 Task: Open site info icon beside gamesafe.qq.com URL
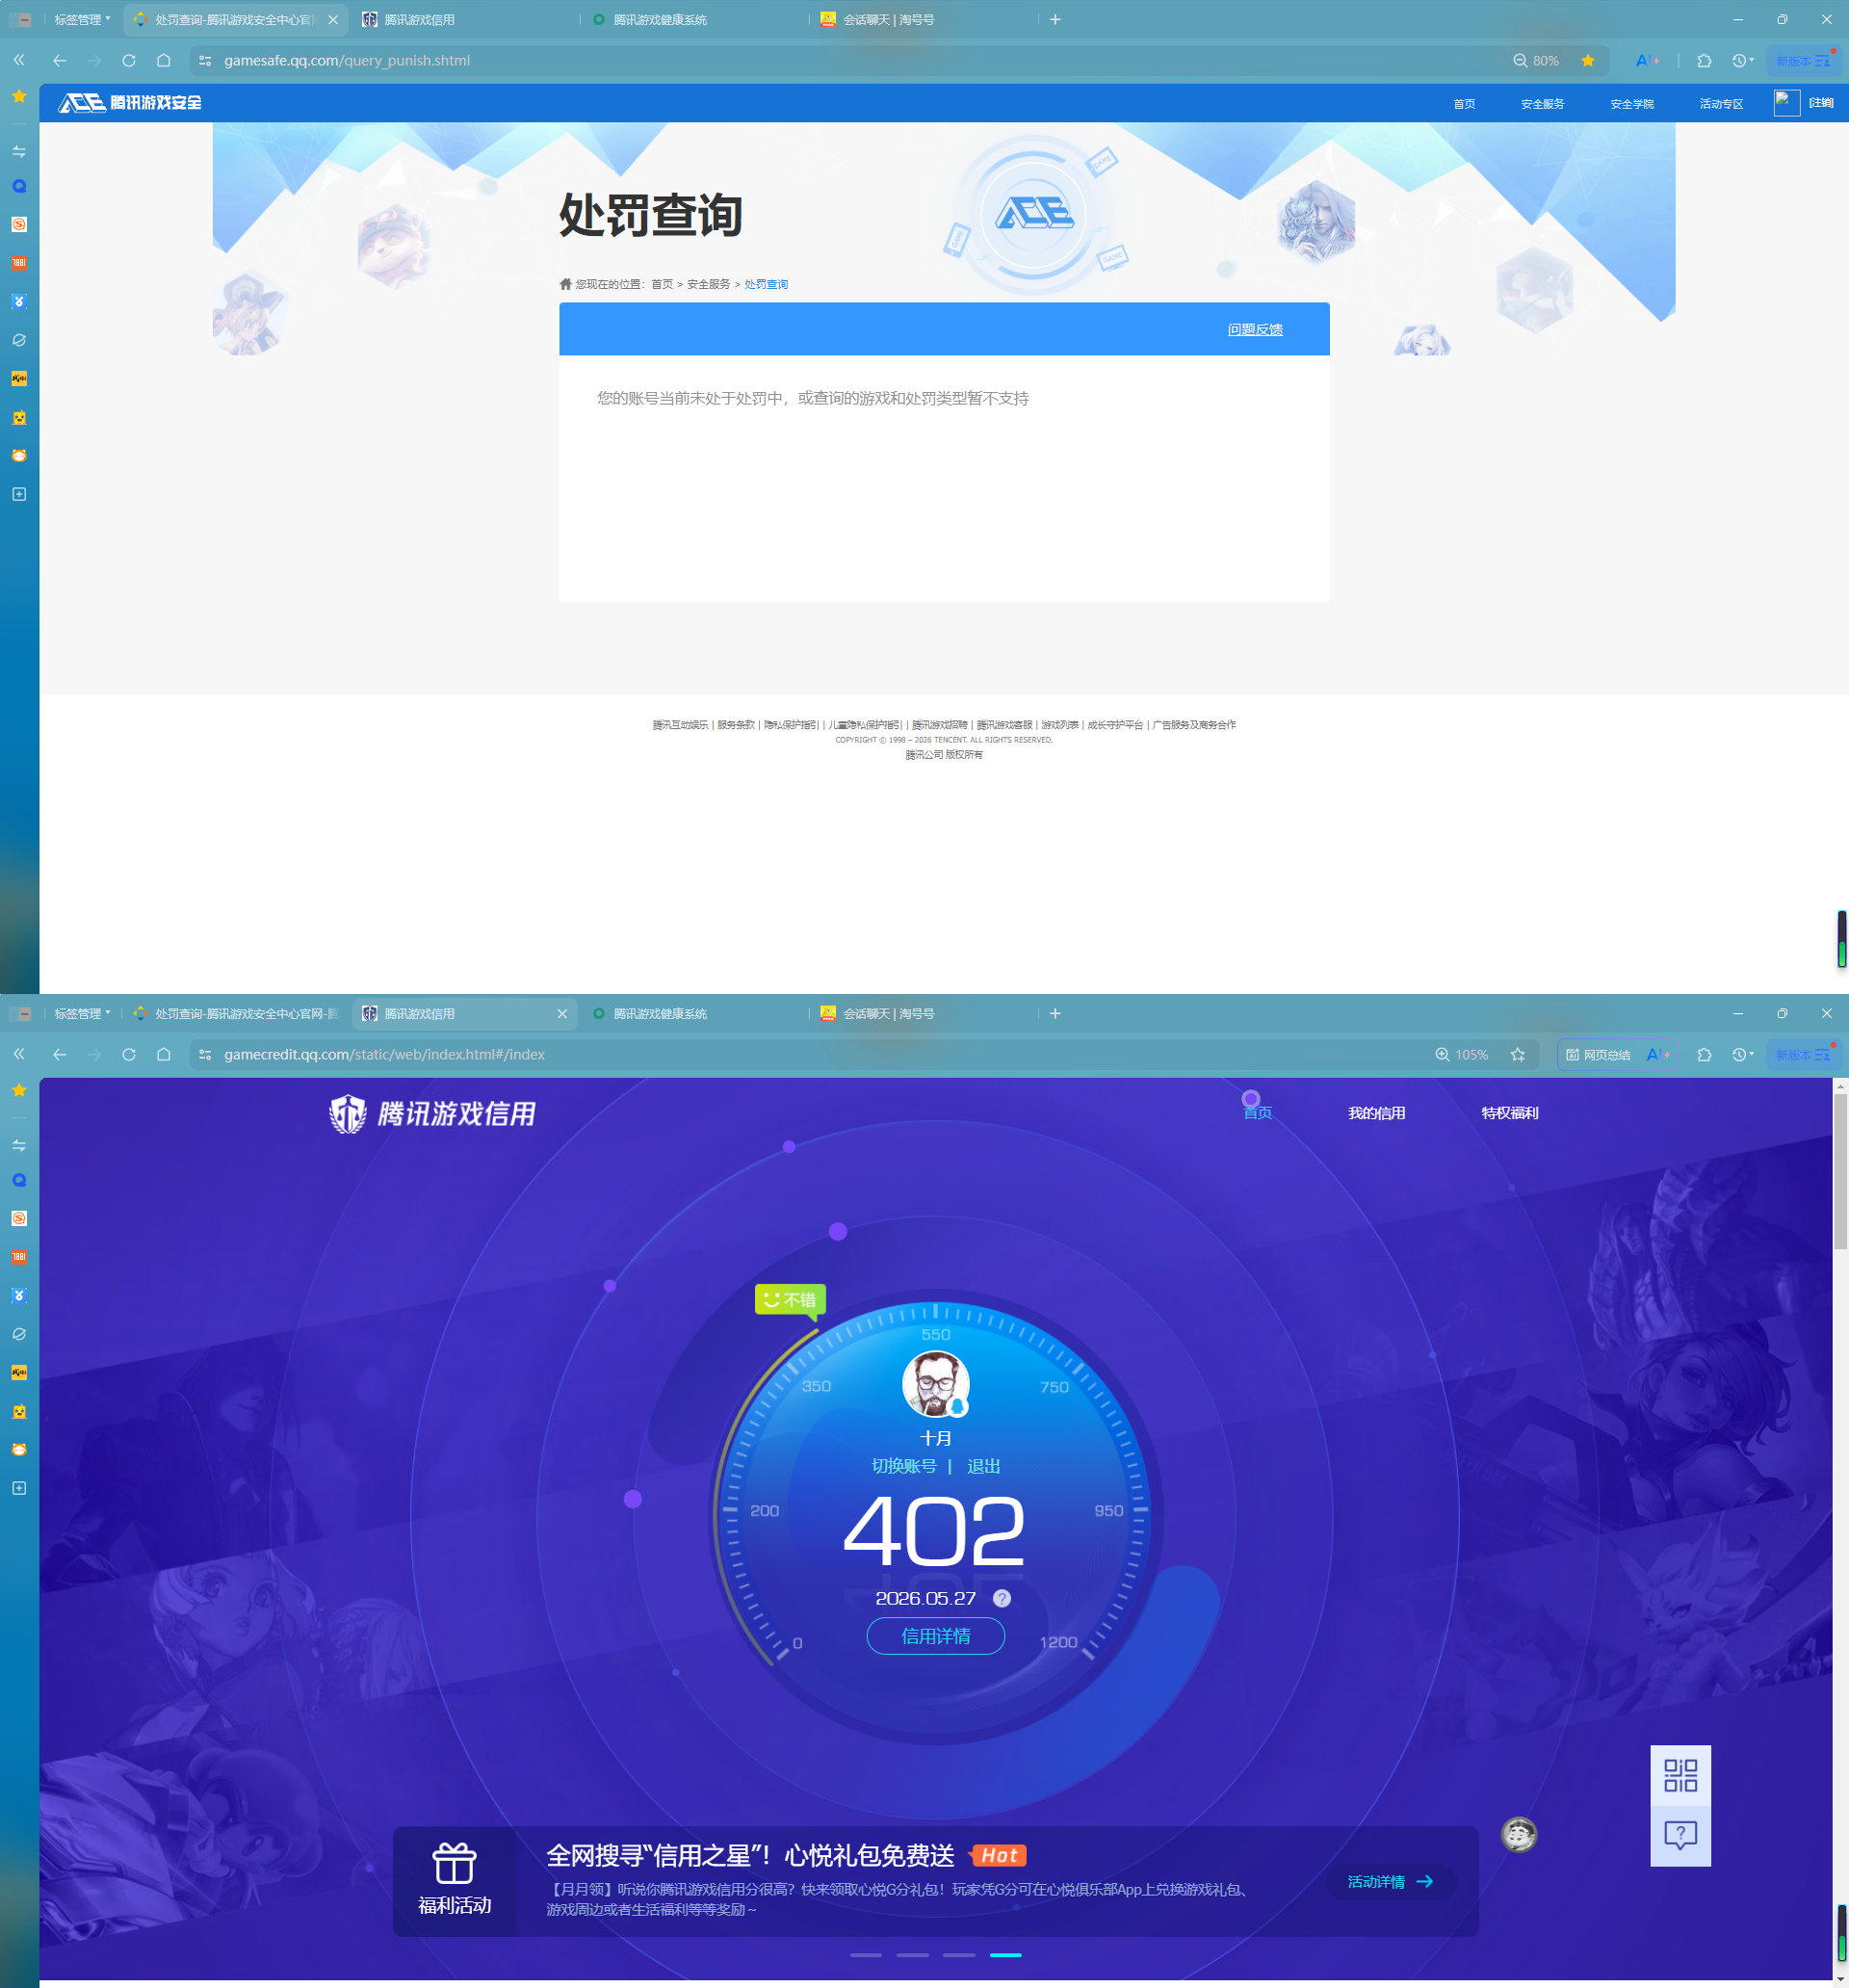pos(205,61)
